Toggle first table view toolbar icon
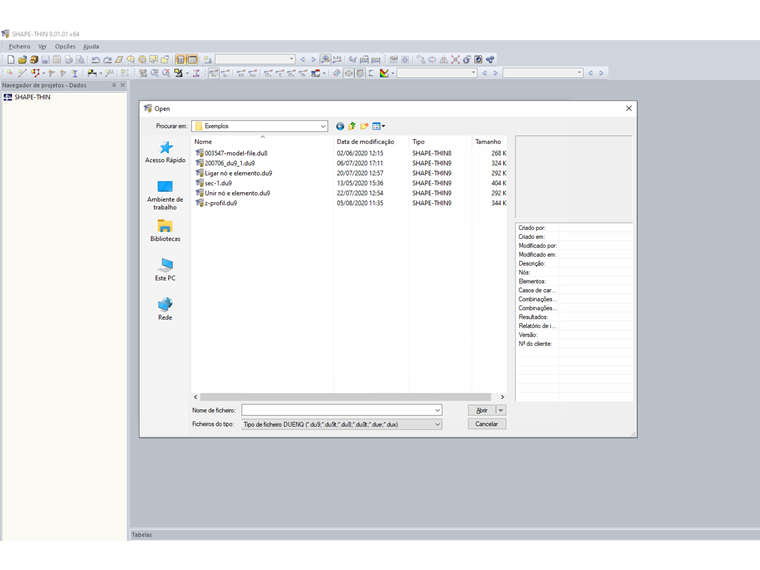 tap(180, 60)
